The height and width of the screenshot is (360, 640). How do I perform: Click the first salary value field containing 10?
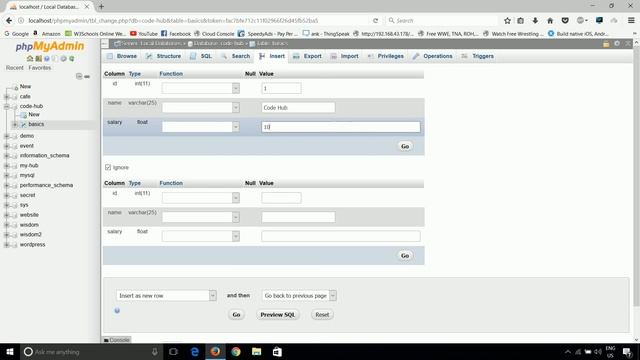coord(341,127)
